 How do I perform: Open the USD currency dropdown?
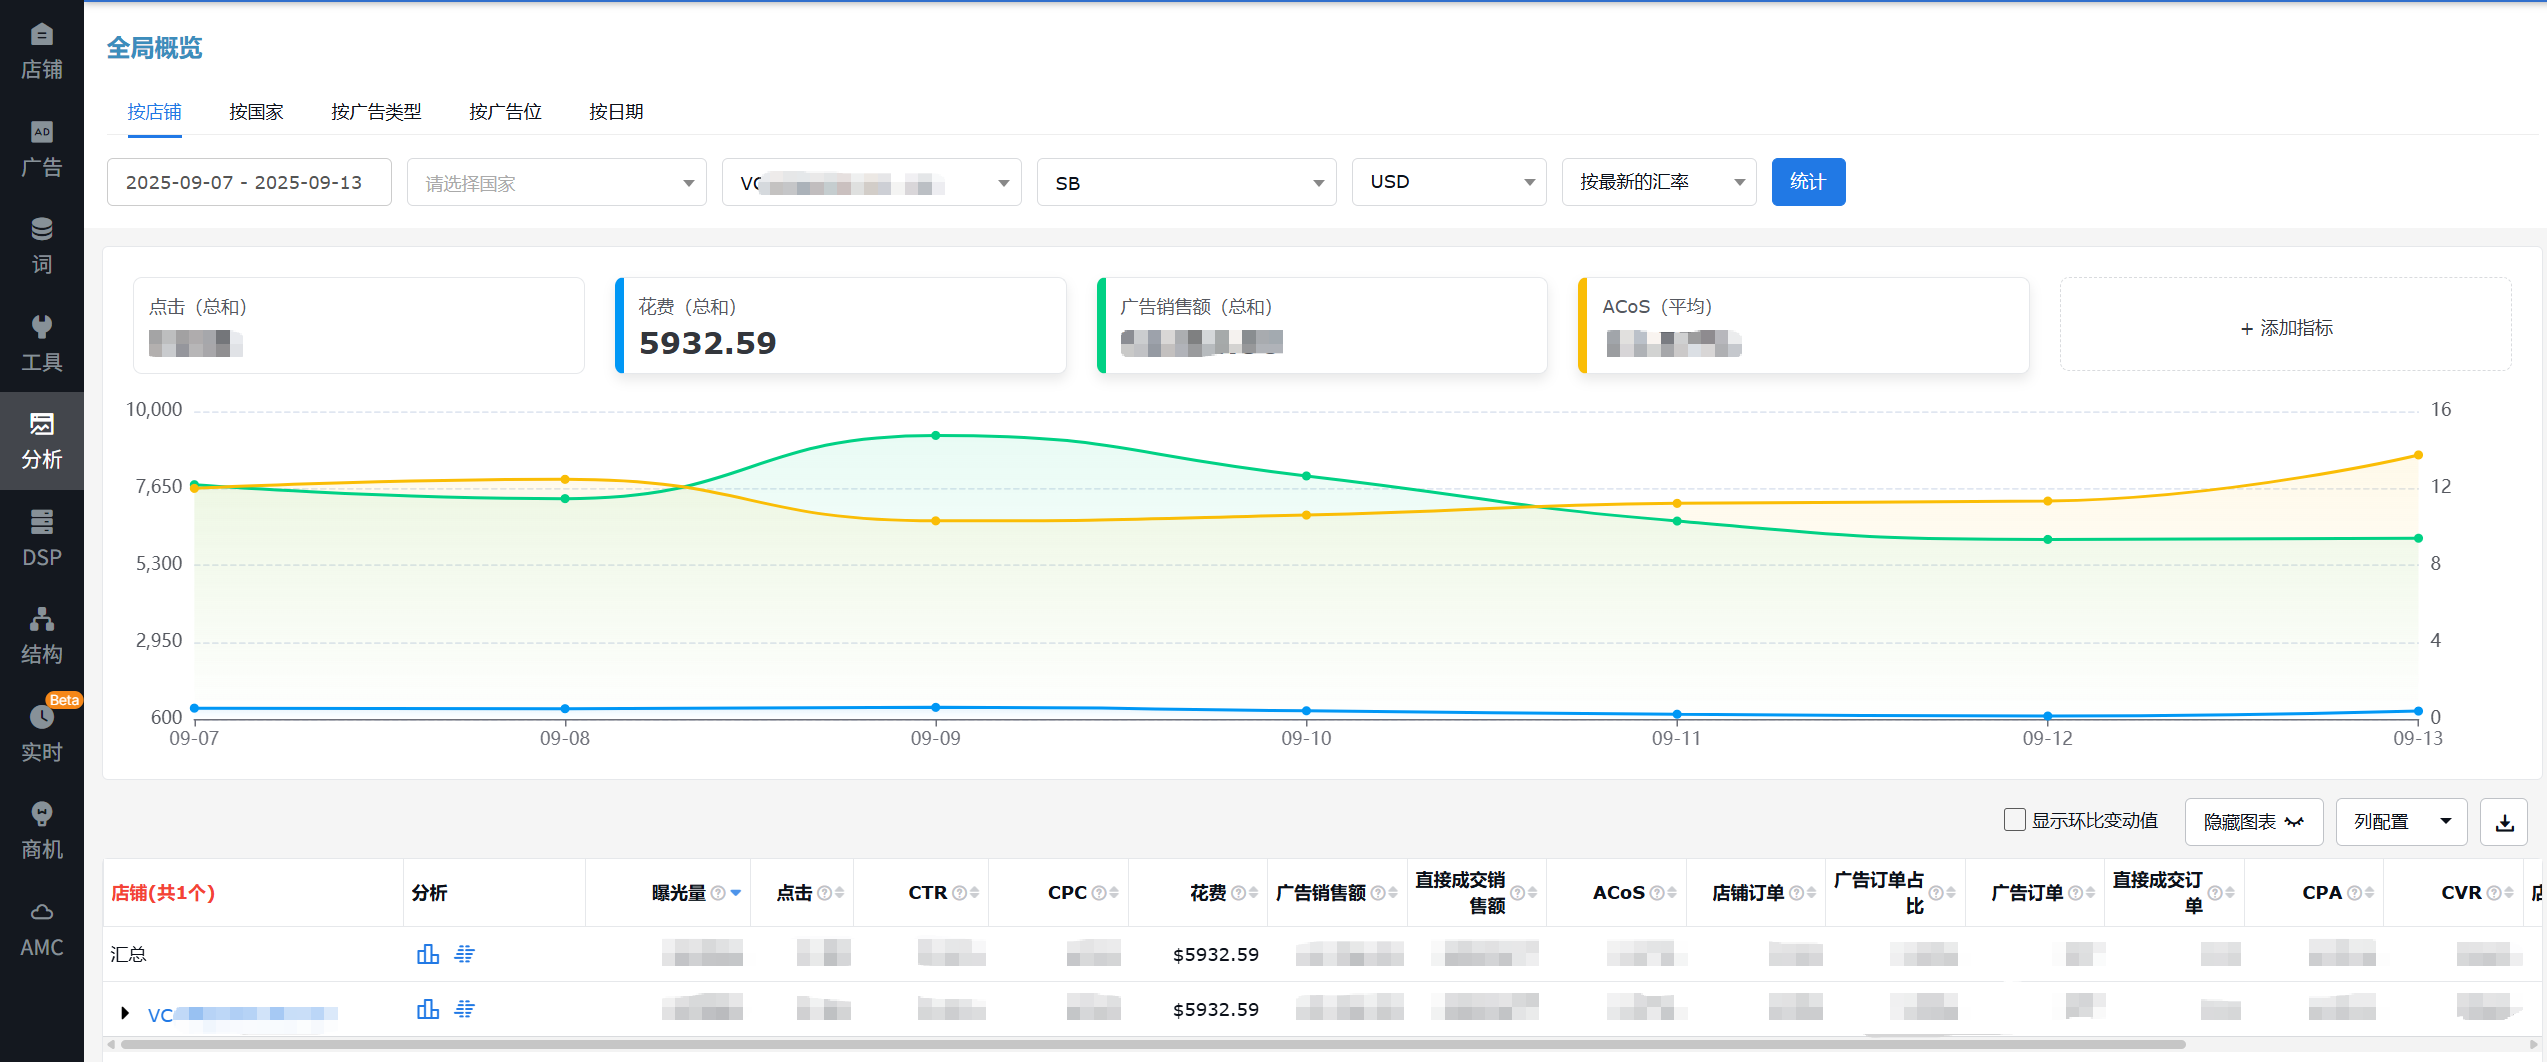point(1448,182)
